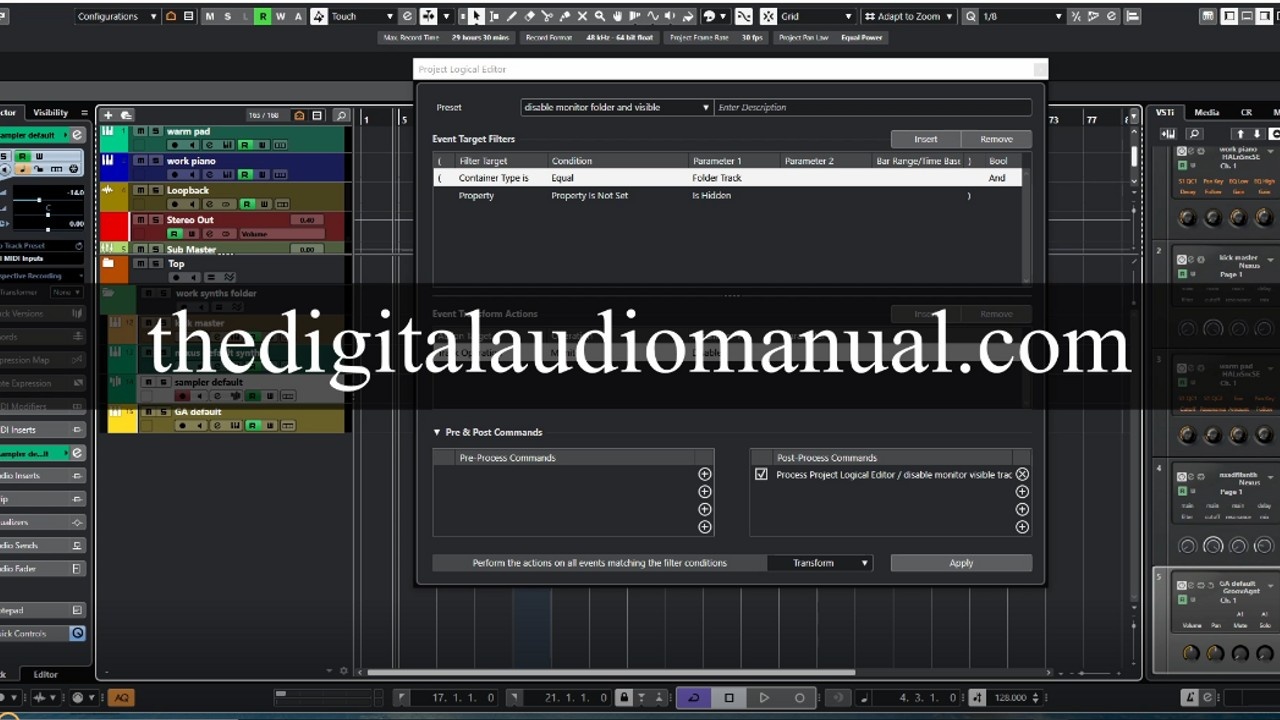Click the punch lock icon in transport
This screenshot has width=1280, height=720.
623,698
